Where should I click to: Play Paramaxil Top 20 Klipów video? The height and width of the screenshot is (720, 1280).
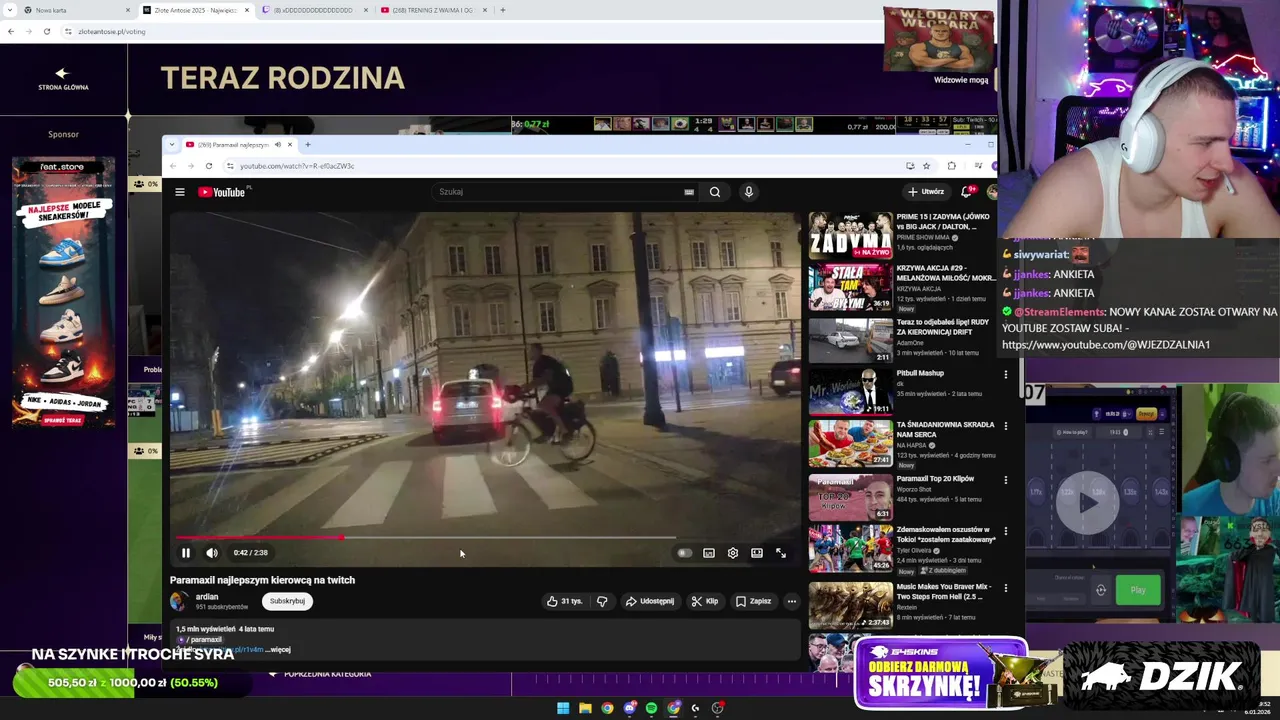point(850,496)
